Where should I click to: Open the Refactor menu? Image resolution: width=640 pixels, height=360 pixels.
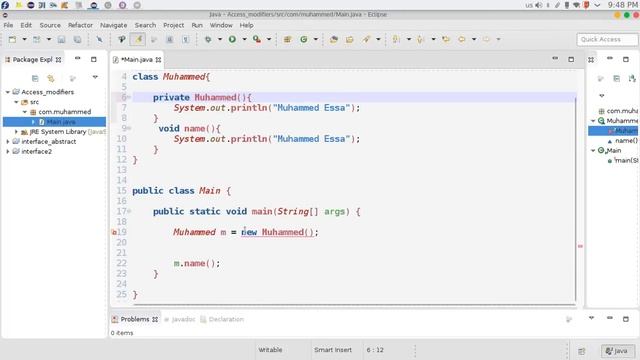click(80, 25)
